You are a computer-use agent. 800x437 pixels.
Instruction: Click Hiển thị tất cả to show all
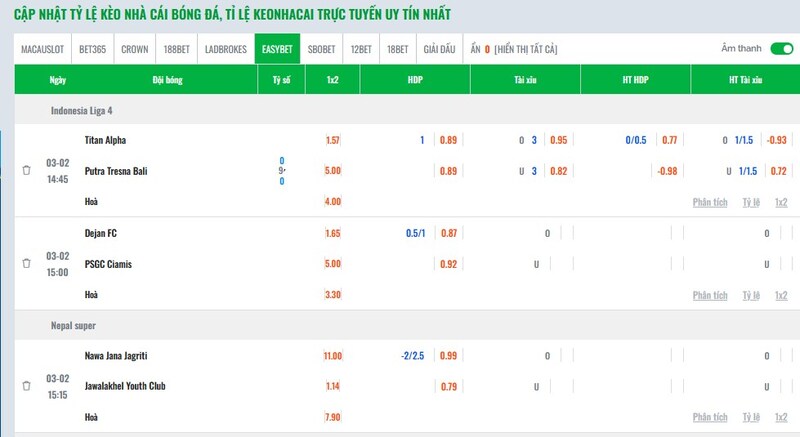526,49
